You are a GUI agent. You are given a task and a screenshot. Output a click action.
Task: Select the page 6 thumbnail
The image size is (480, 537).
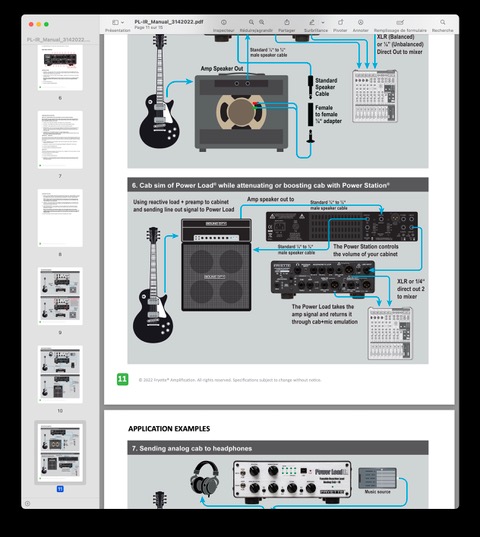tap(60, 67)
